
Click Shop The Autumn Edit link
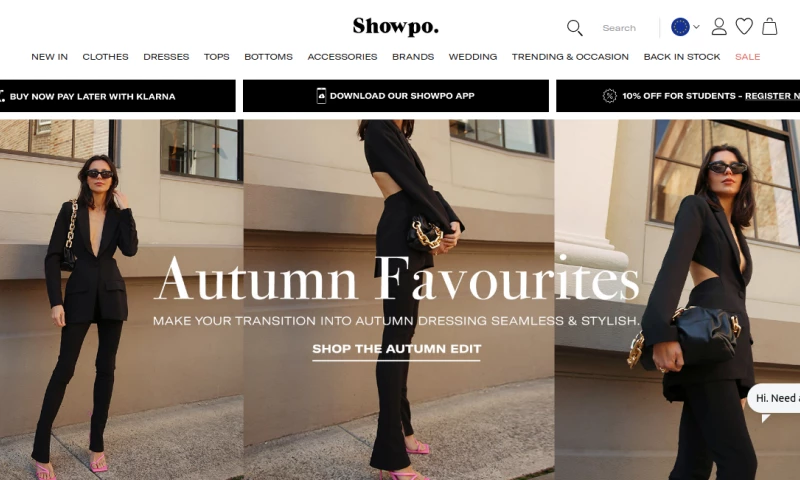coord(396,349)
